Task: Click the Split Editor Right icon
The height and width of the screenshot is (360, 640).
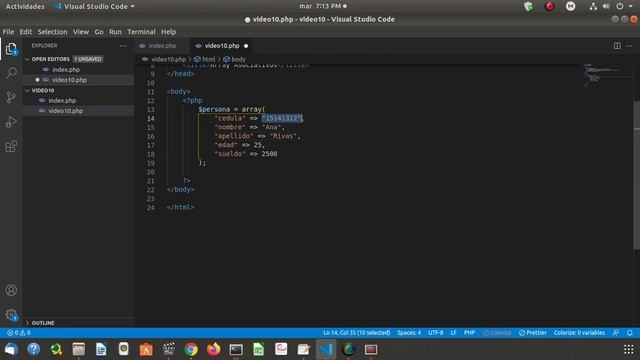Action: coord(617,46)
